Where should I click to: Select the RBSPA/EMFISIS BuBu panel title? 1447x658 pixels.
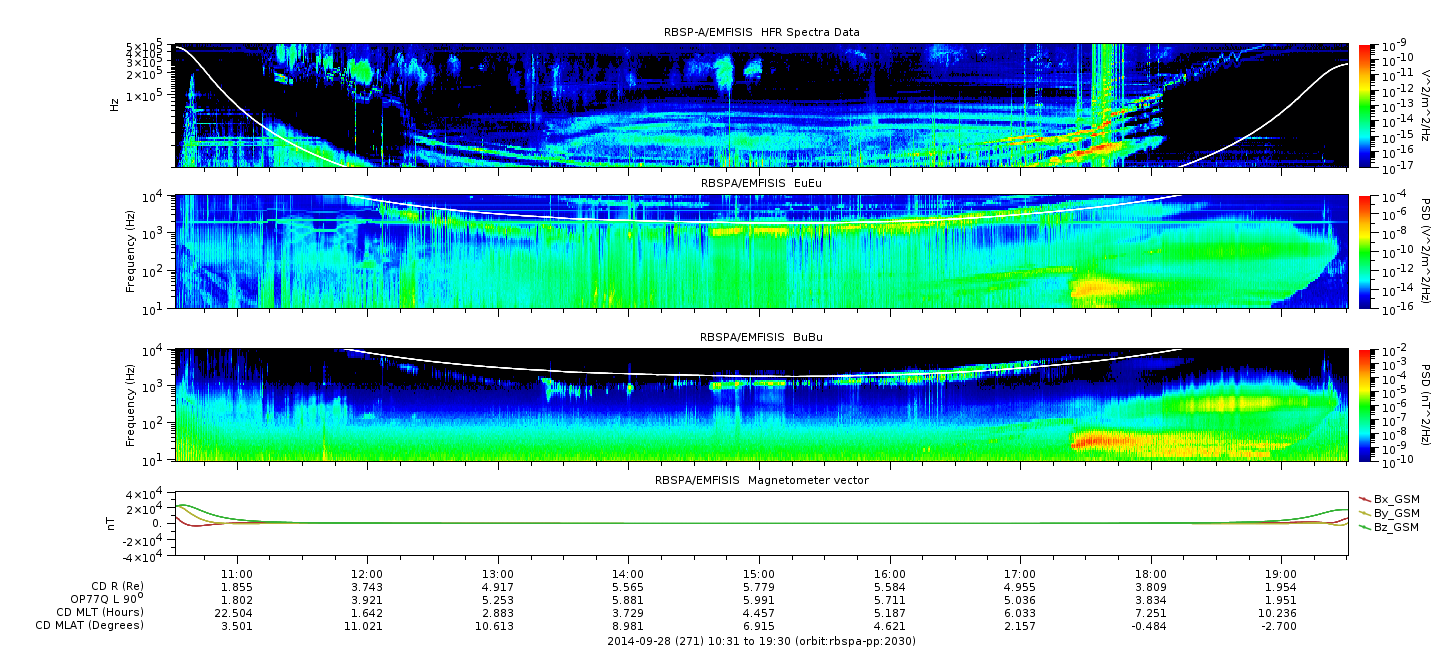pyautogui.click(x=761, y=338)
